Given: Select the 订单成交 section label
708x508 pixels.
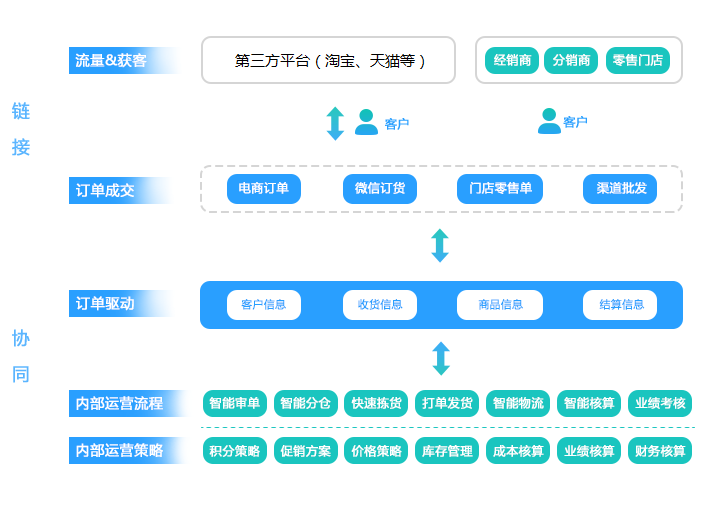Looking at the screenshot, I should [121, 190].
